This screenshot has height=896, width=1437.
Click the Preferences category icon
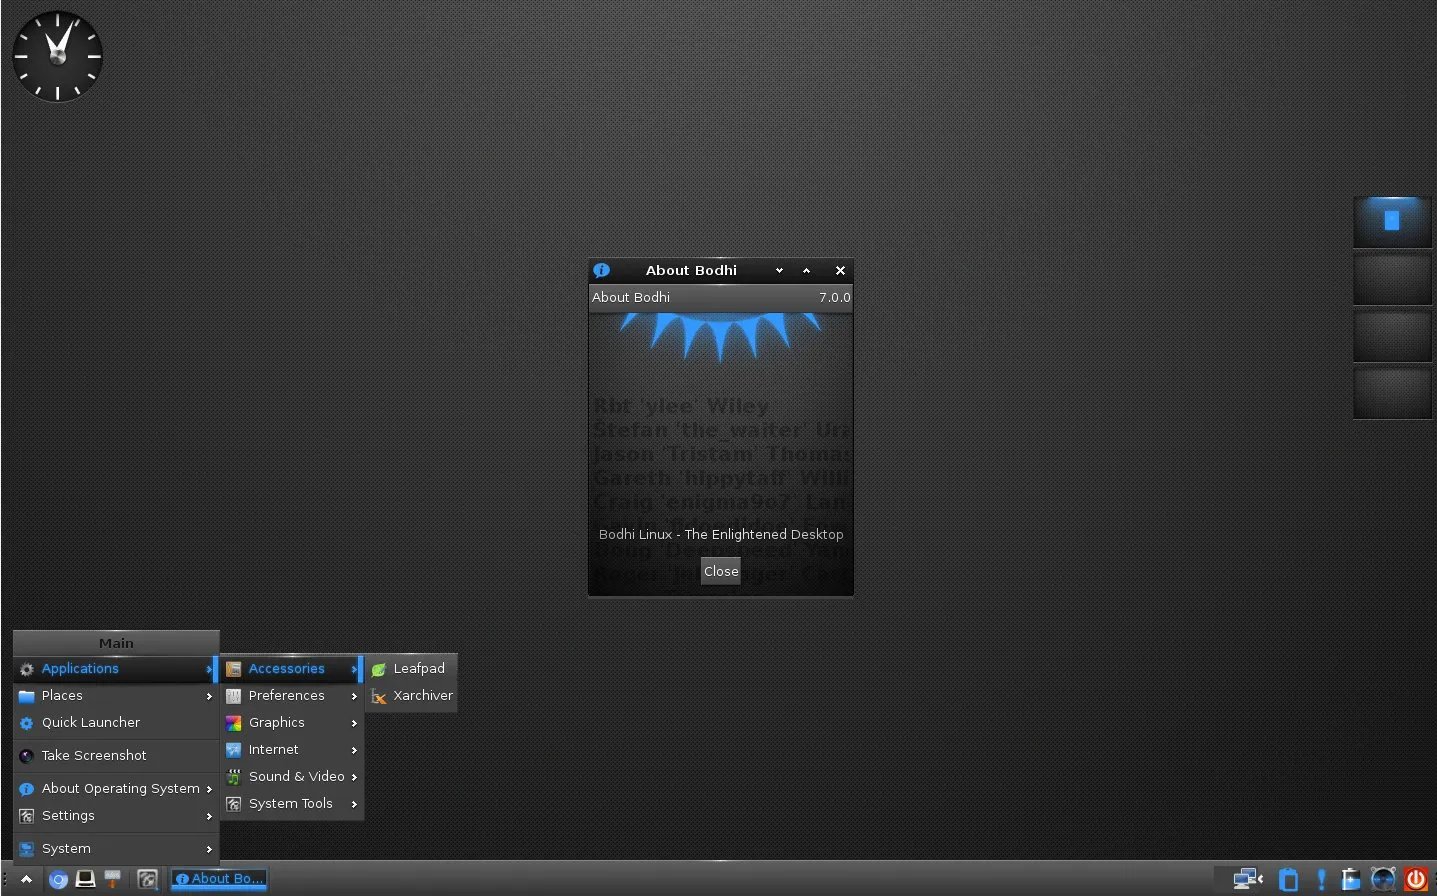[x=233, y=696]
